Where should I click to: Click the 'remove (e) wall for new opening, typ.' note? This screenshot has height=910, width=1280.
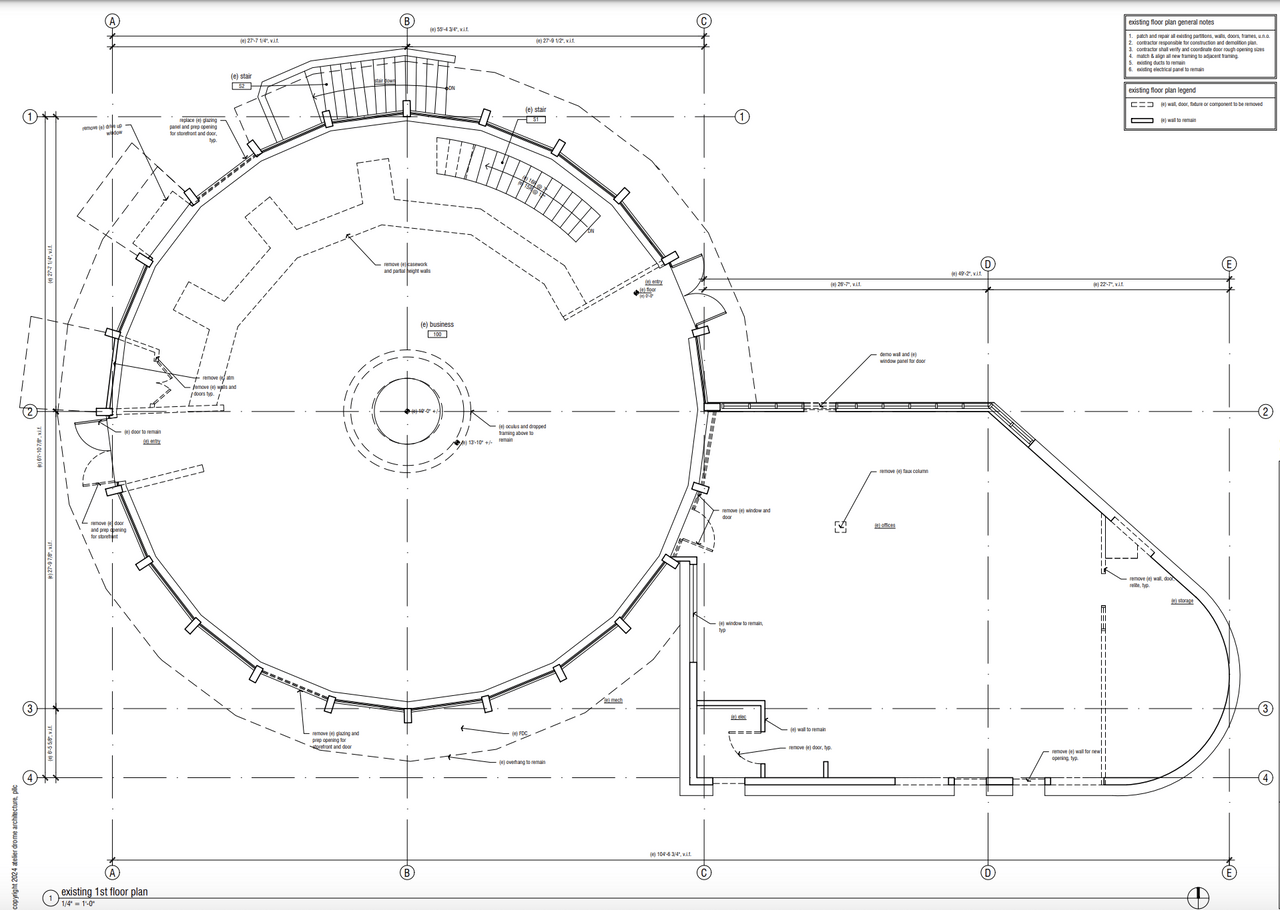1077,755
